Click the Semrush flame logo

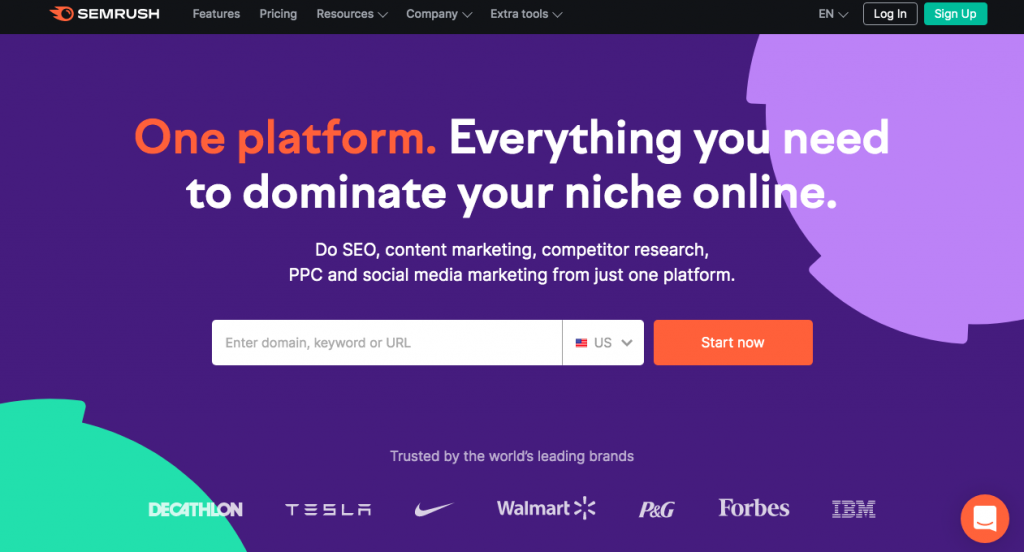click(62, 14)
